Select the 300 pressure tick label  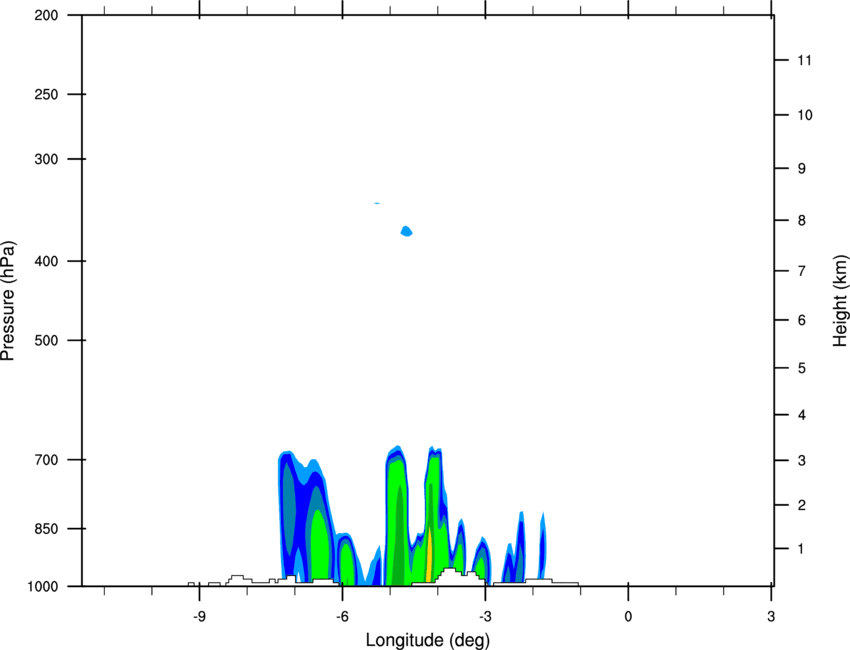pyautogui.click(x=46, y=159)
